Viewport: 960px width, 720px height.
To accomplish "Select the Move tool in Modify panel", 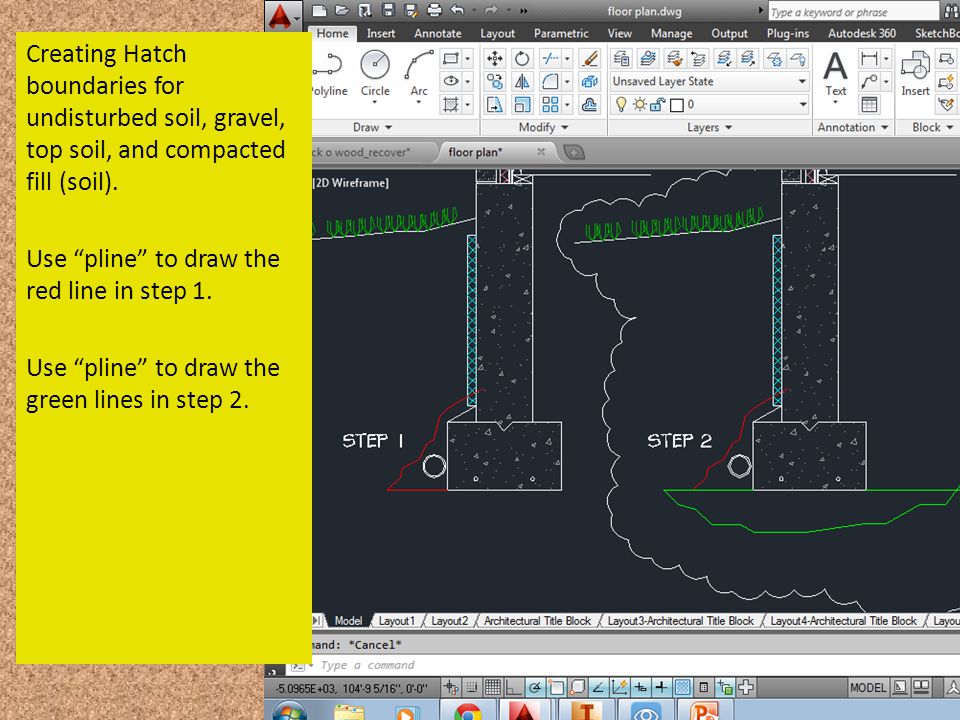I will point(494,59).
